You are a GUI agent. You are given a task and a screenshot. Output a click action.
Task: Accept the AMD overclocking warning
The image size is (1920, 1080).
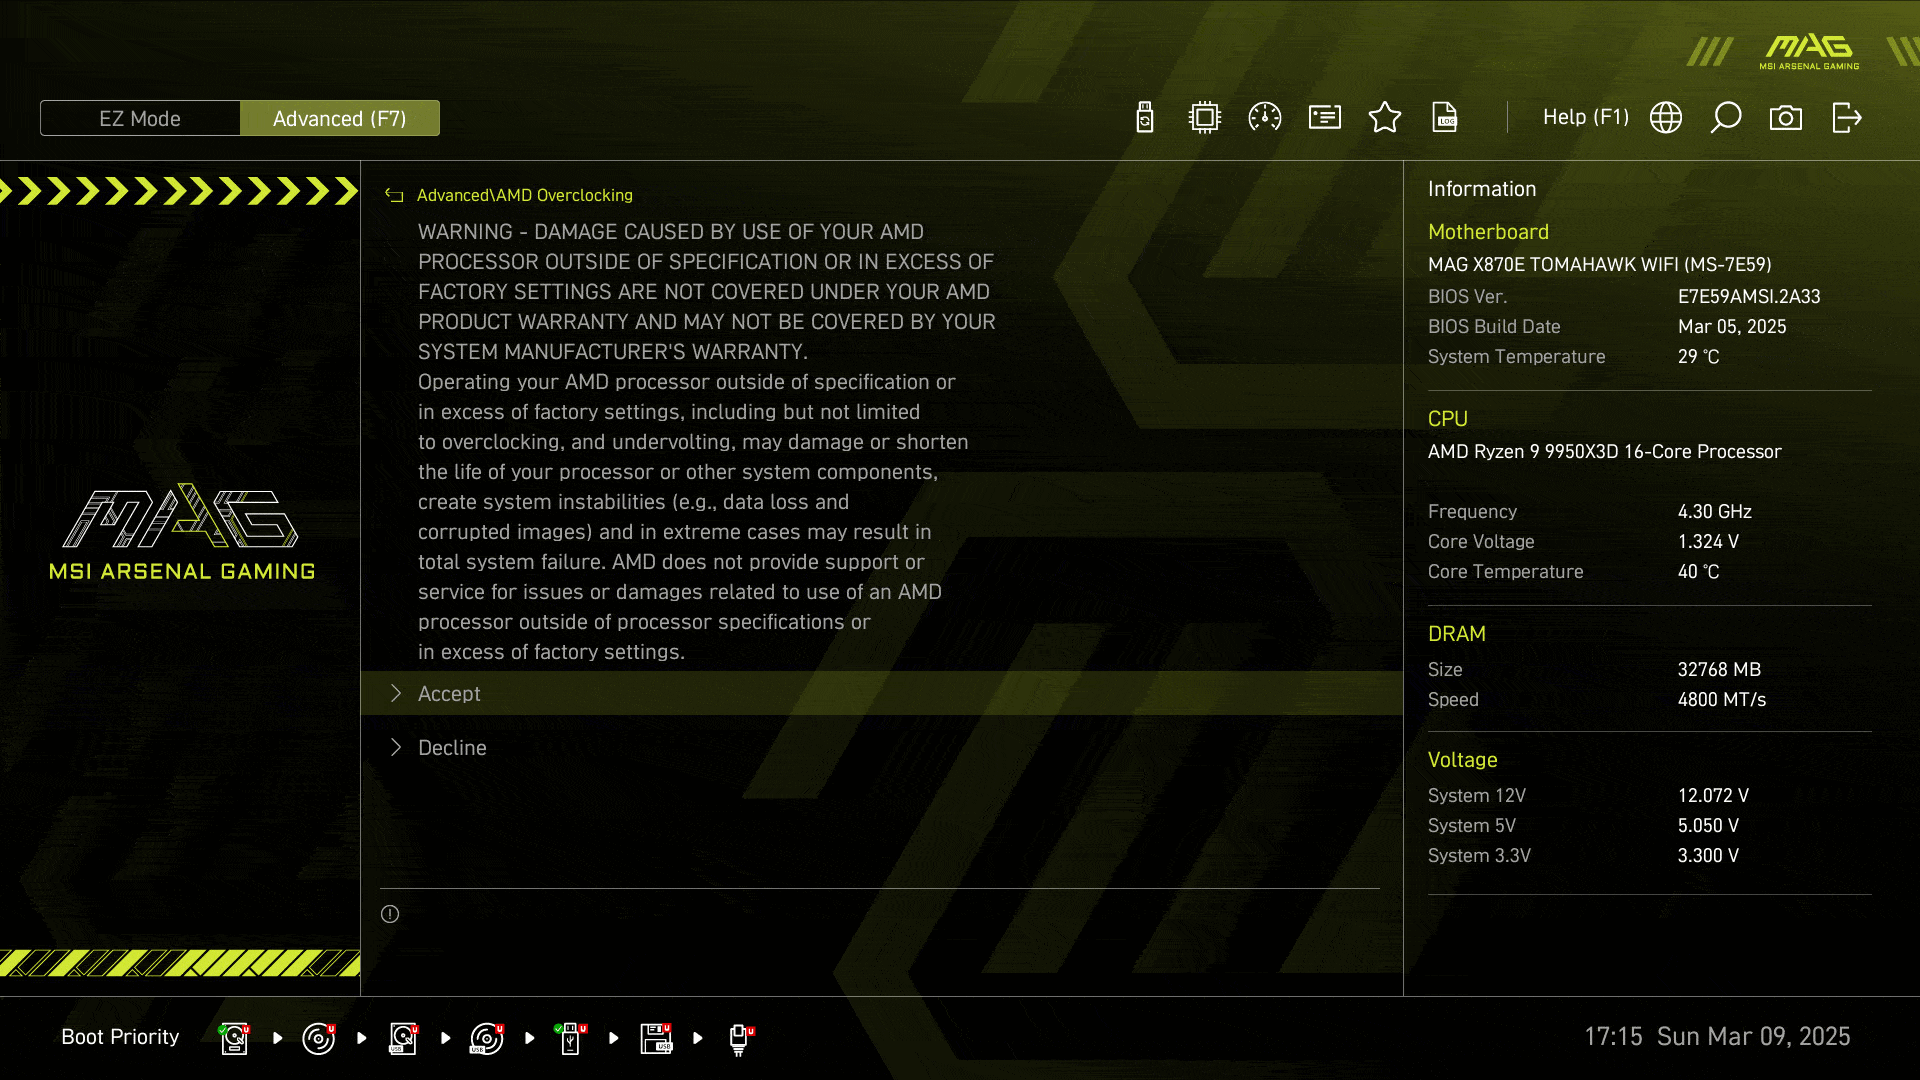882,694
